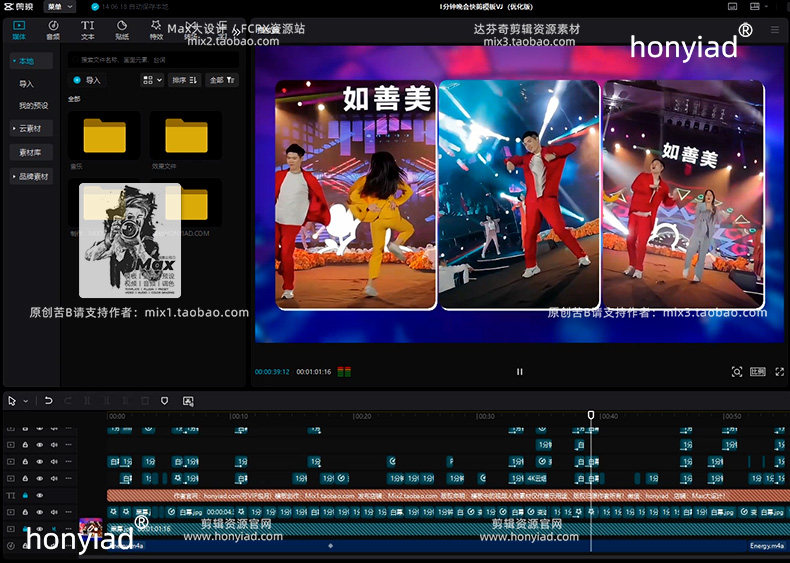Pause playback in the preview player
790x563 pixels.
pos(519,371)
